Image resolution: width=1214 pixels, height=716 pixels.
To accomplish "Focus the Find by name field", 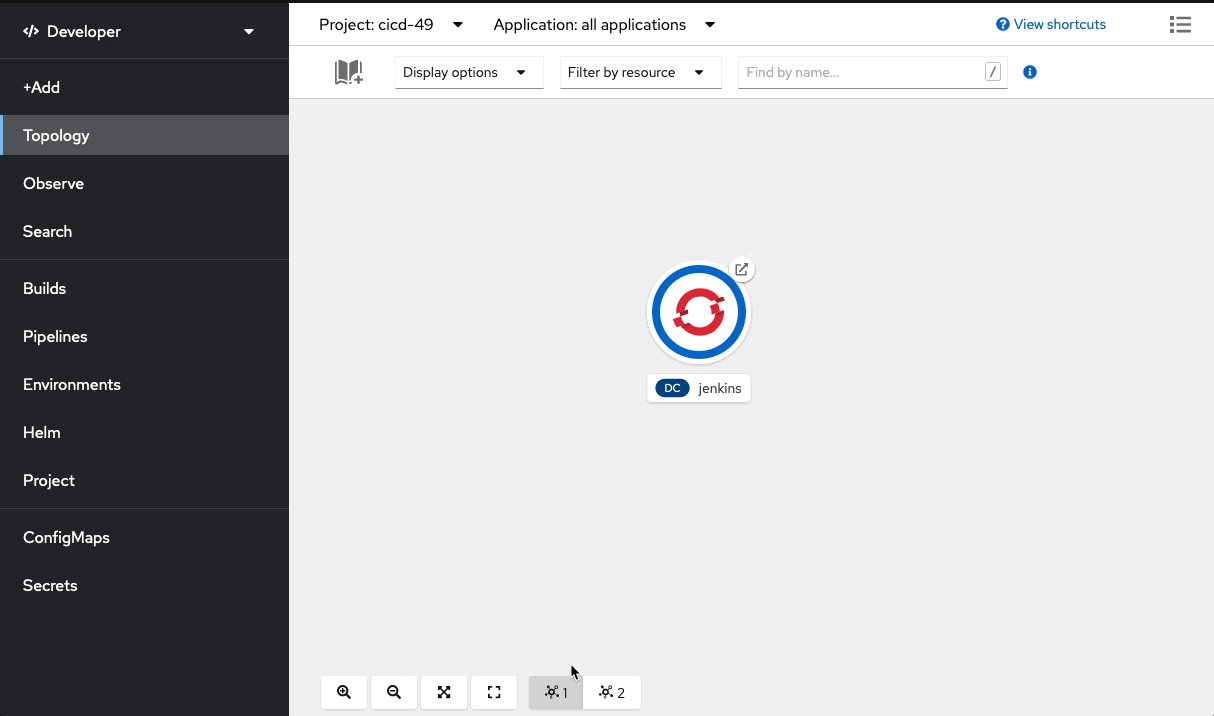I will point(872,72).
